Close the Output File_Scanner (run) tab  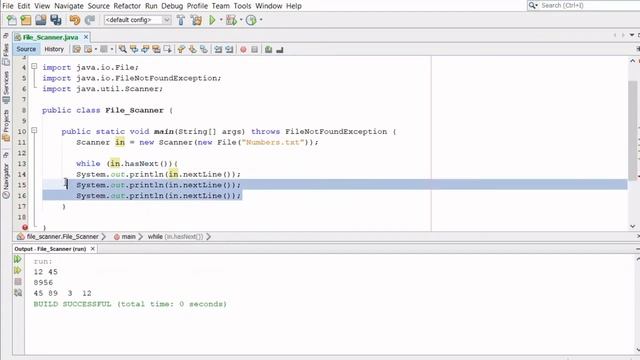tap(93, 249)
